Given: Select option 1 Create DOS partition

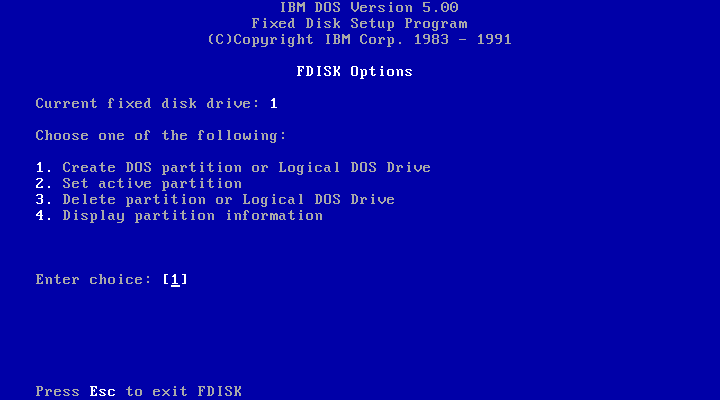Looking at the screenshot, I should point(233,168).
